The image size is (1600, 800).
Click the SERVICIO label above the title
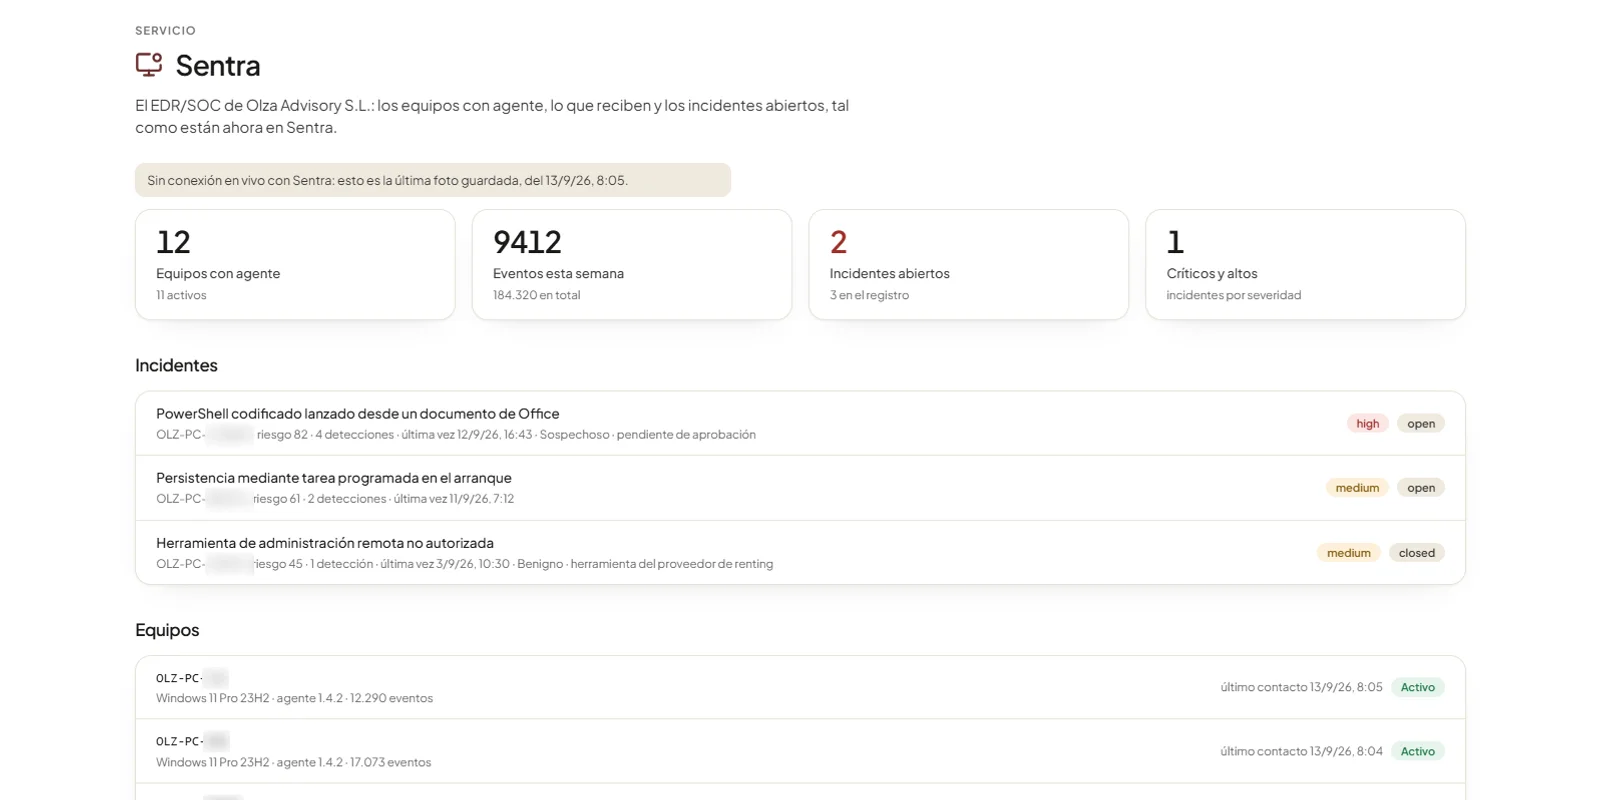point(165,31)
